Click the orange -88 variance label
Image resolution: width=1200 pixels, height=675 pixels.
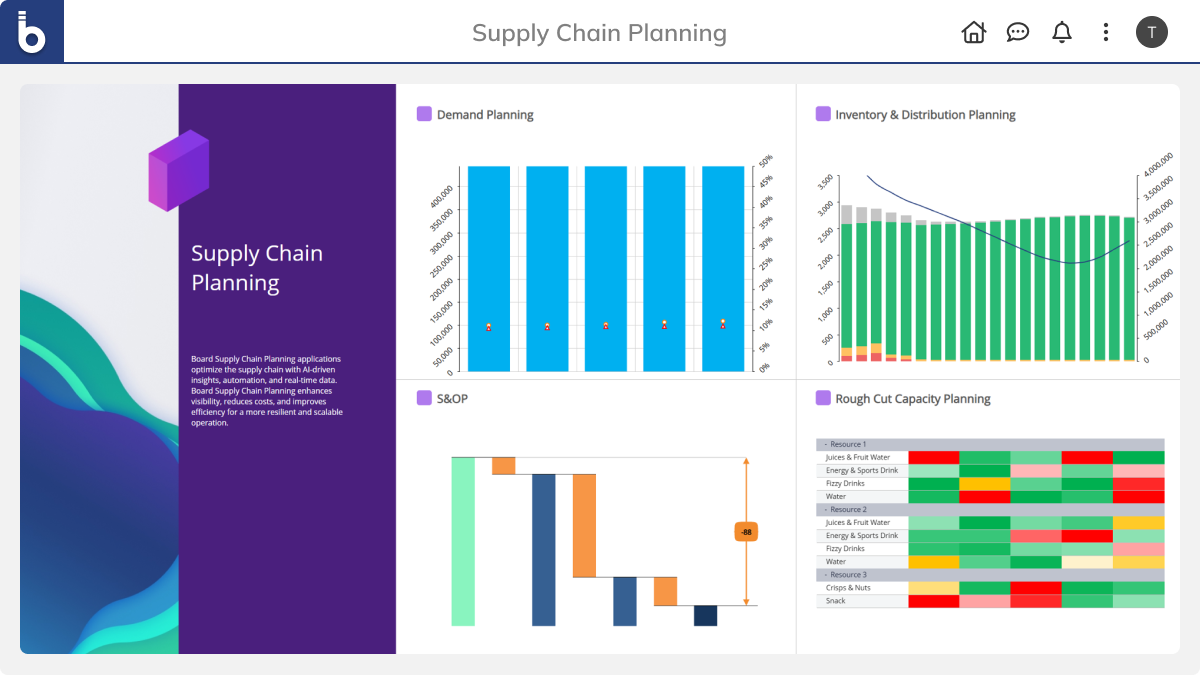tap(746, 532)
